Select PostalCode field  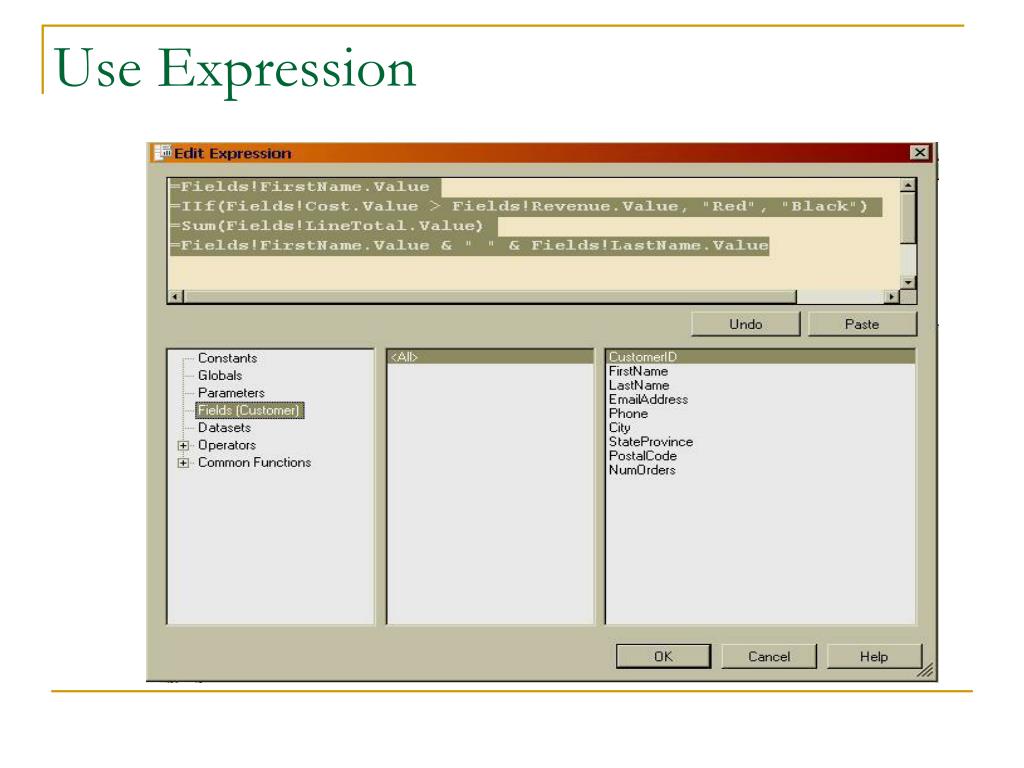643,456
